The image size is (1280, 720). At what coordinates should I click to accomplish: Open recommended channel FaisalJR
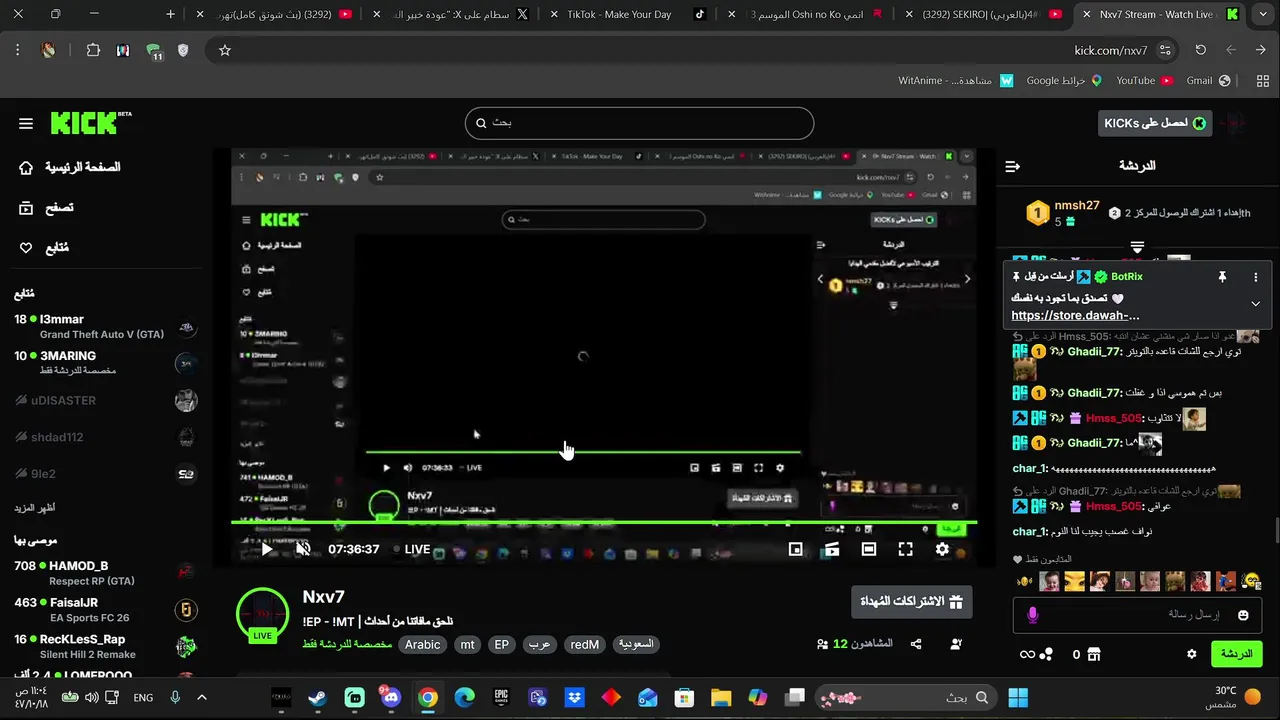[105, 610]
